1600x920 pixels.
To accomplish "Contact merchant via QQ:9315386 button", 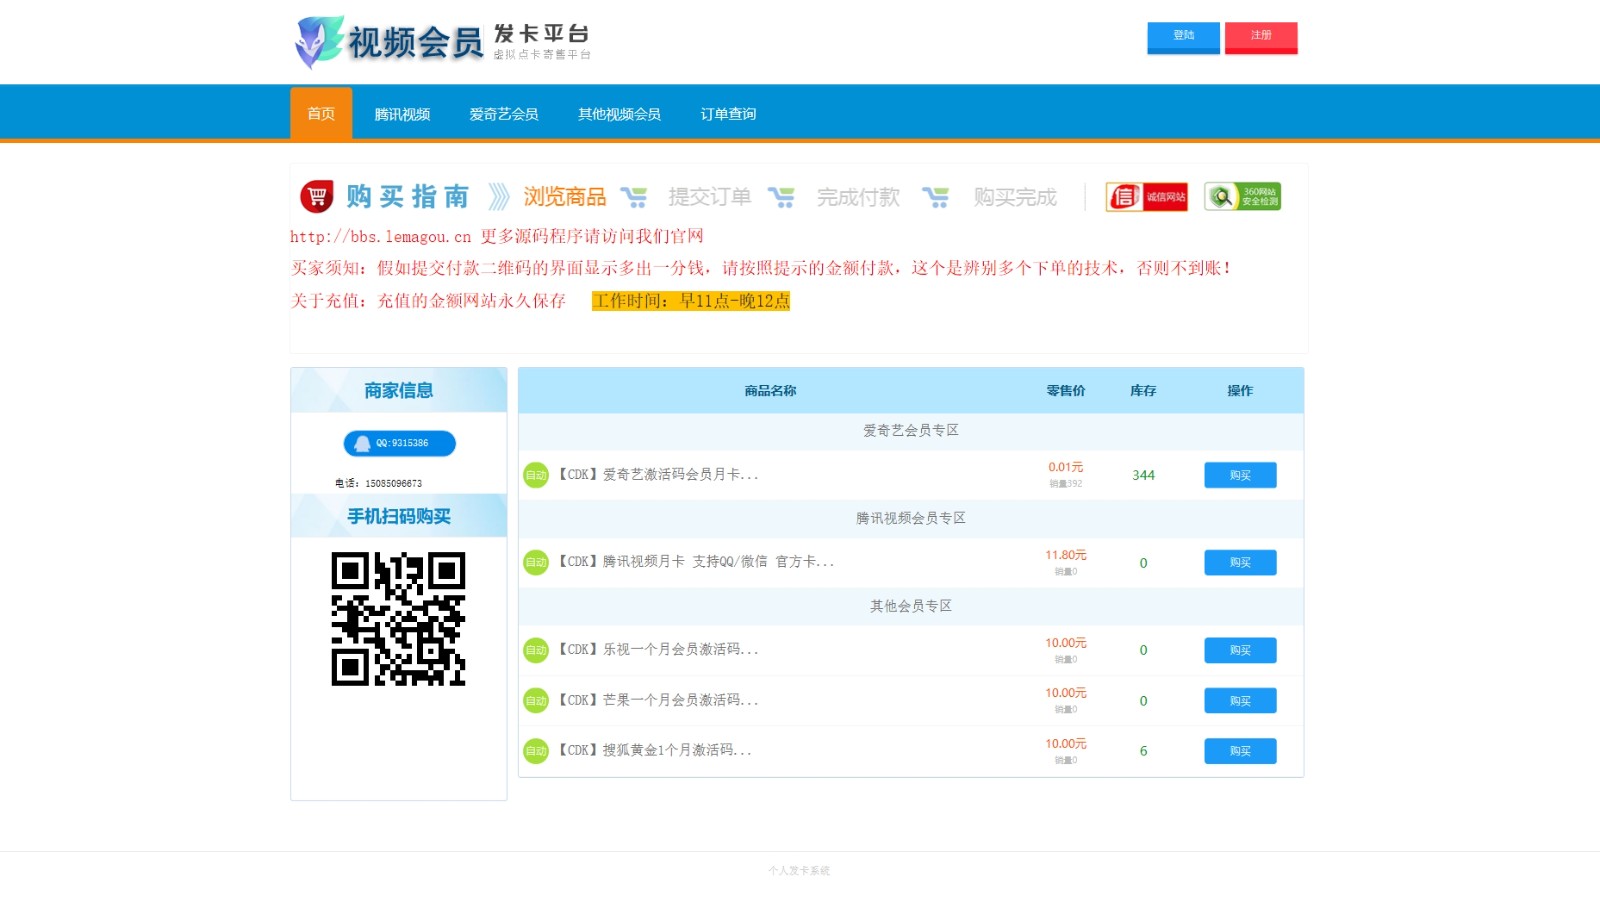I will click(399, 443).
